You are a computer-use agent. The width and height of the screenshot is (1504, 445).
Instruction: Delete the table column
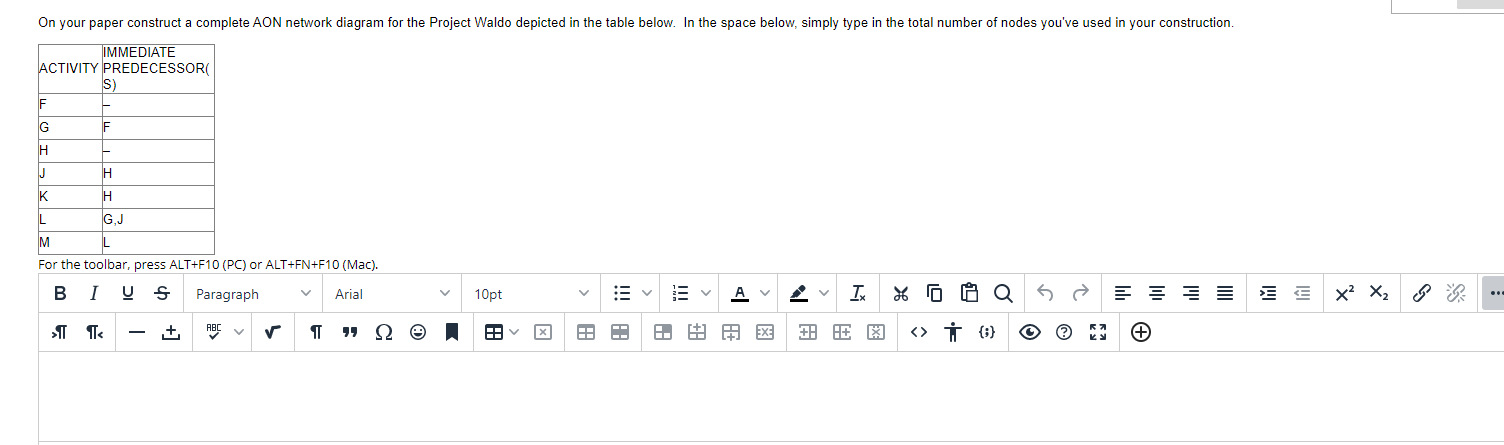point(876,334)
